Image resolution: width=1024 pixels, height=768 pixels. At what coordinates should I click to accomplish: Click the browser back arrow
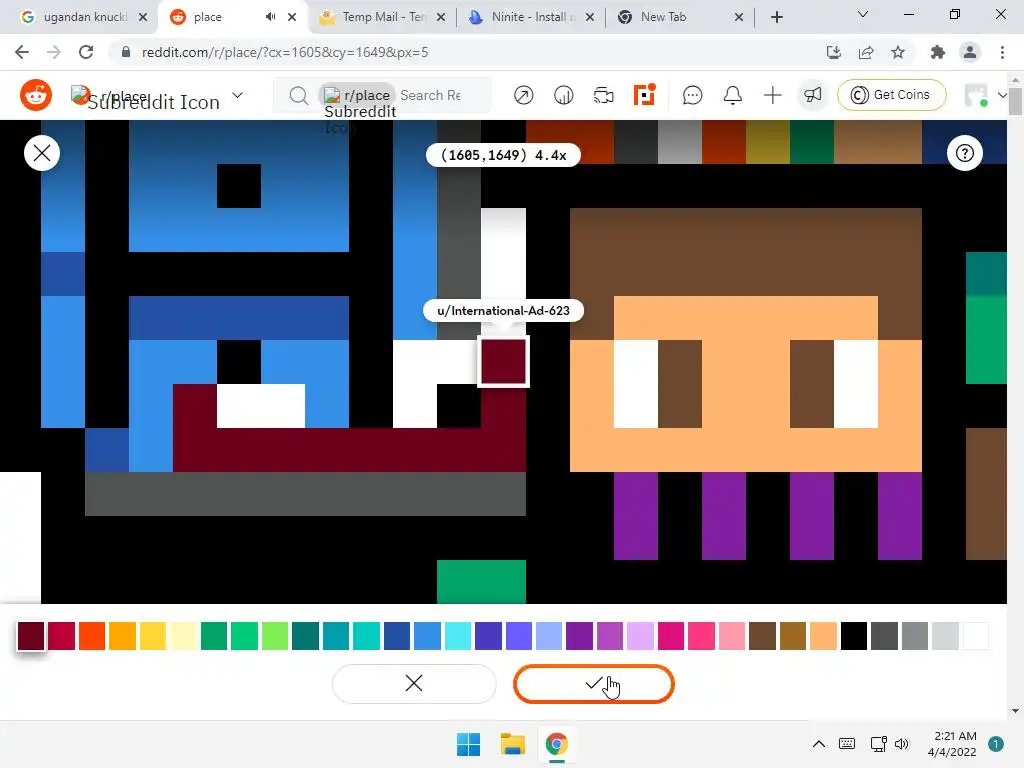pyautogui.click(x=22, y=52)
